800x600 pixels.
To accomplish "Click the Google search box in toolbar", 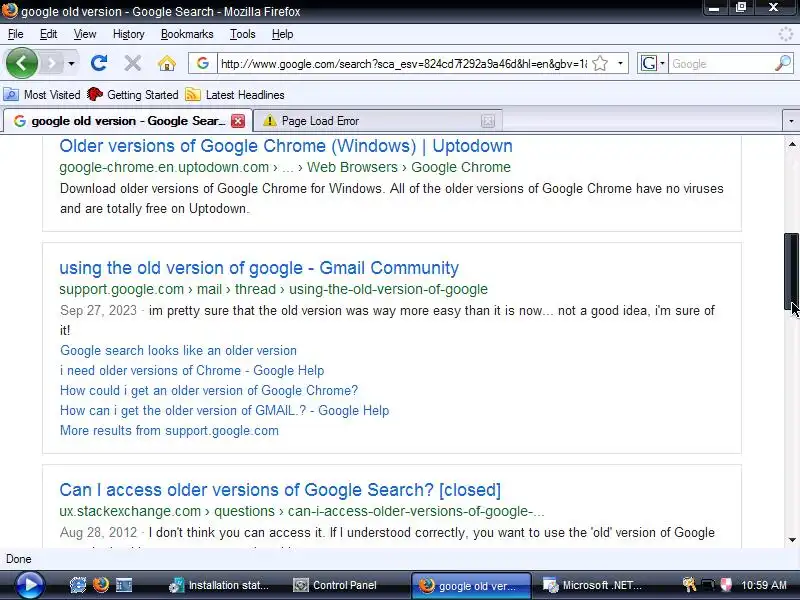I will pyautogui.click(x=720, y=64).
